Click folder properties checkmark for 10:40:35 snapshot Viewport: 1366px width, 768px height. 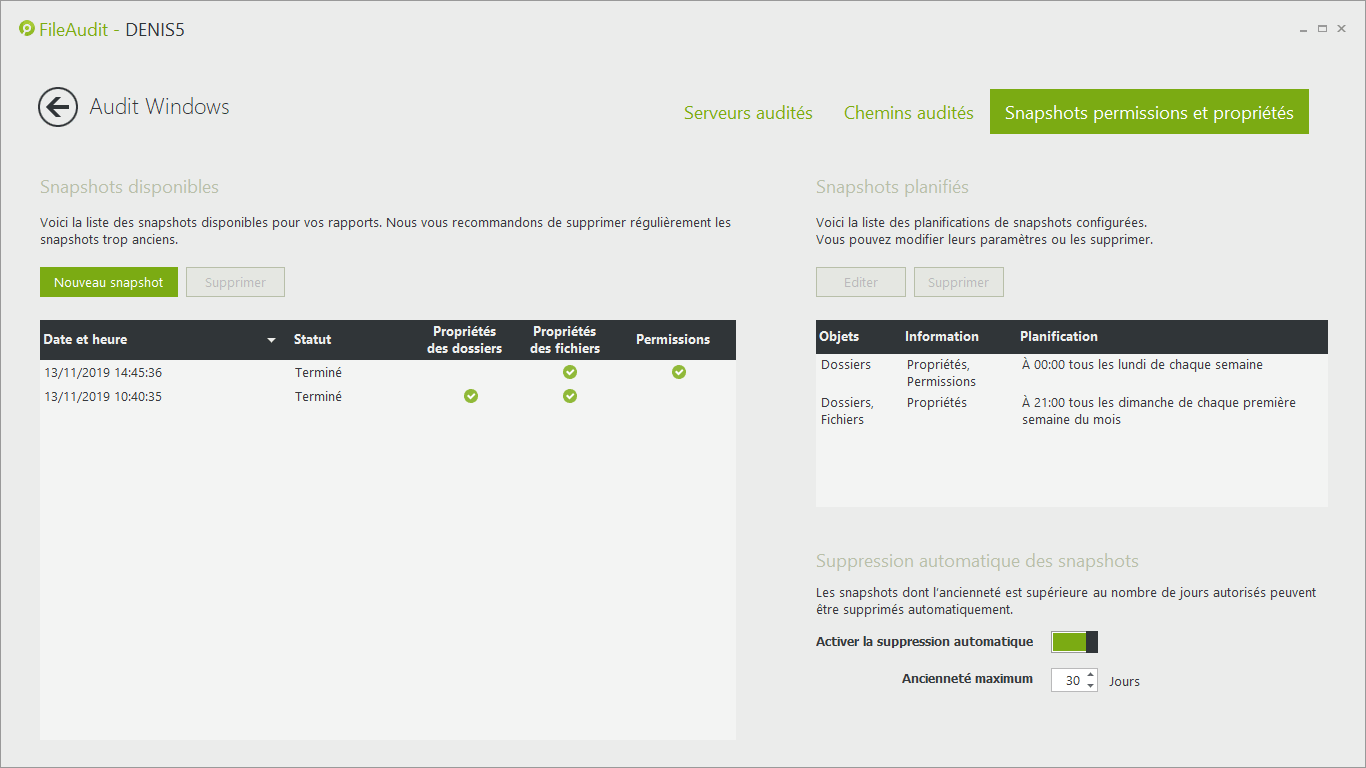(471, 396)
